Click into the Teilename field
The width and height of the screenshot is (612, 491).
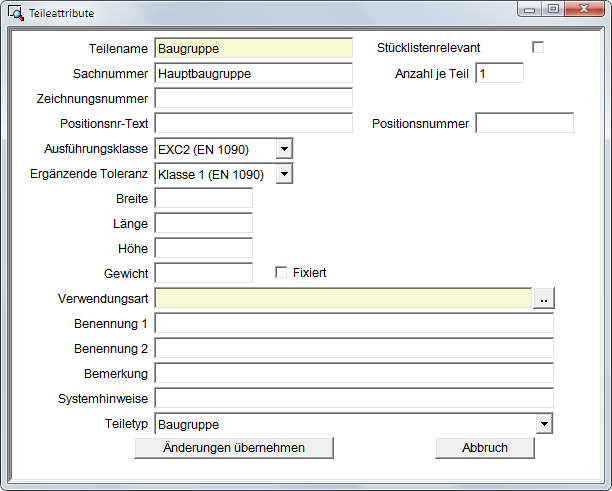(x=253, y=48)
